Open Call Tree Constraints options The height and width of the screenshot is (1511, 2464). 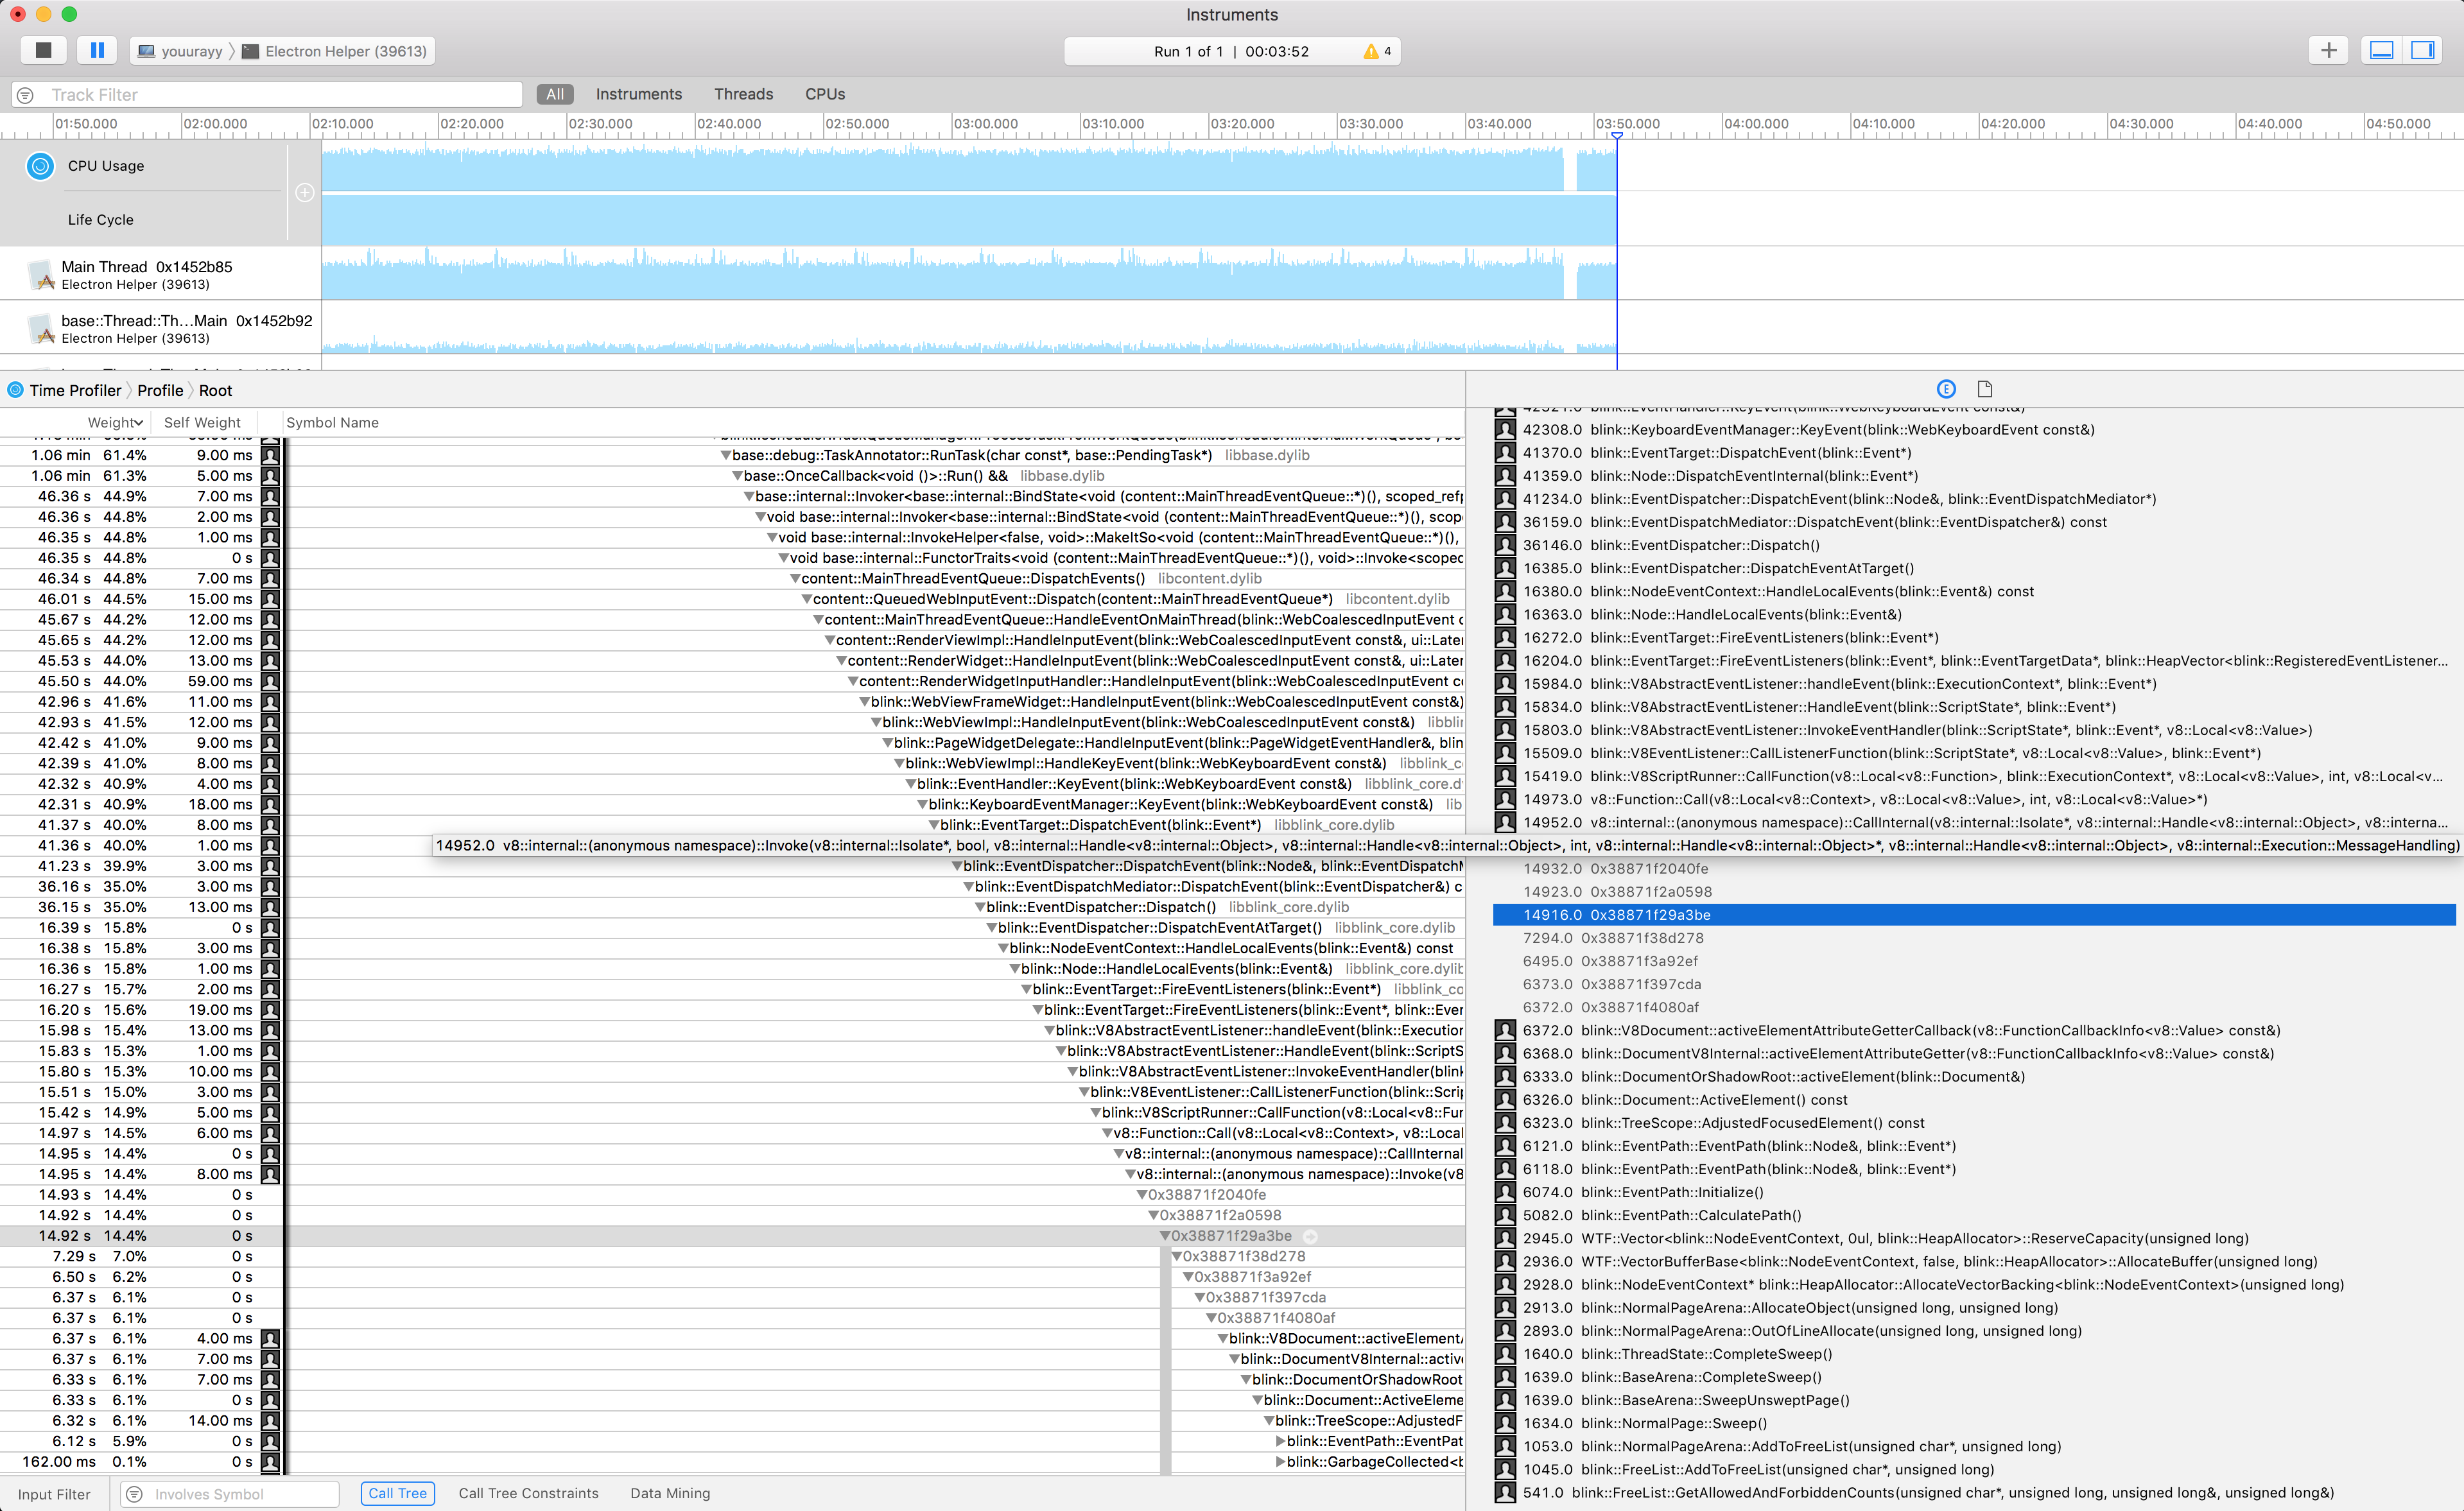coord(529,1493)
